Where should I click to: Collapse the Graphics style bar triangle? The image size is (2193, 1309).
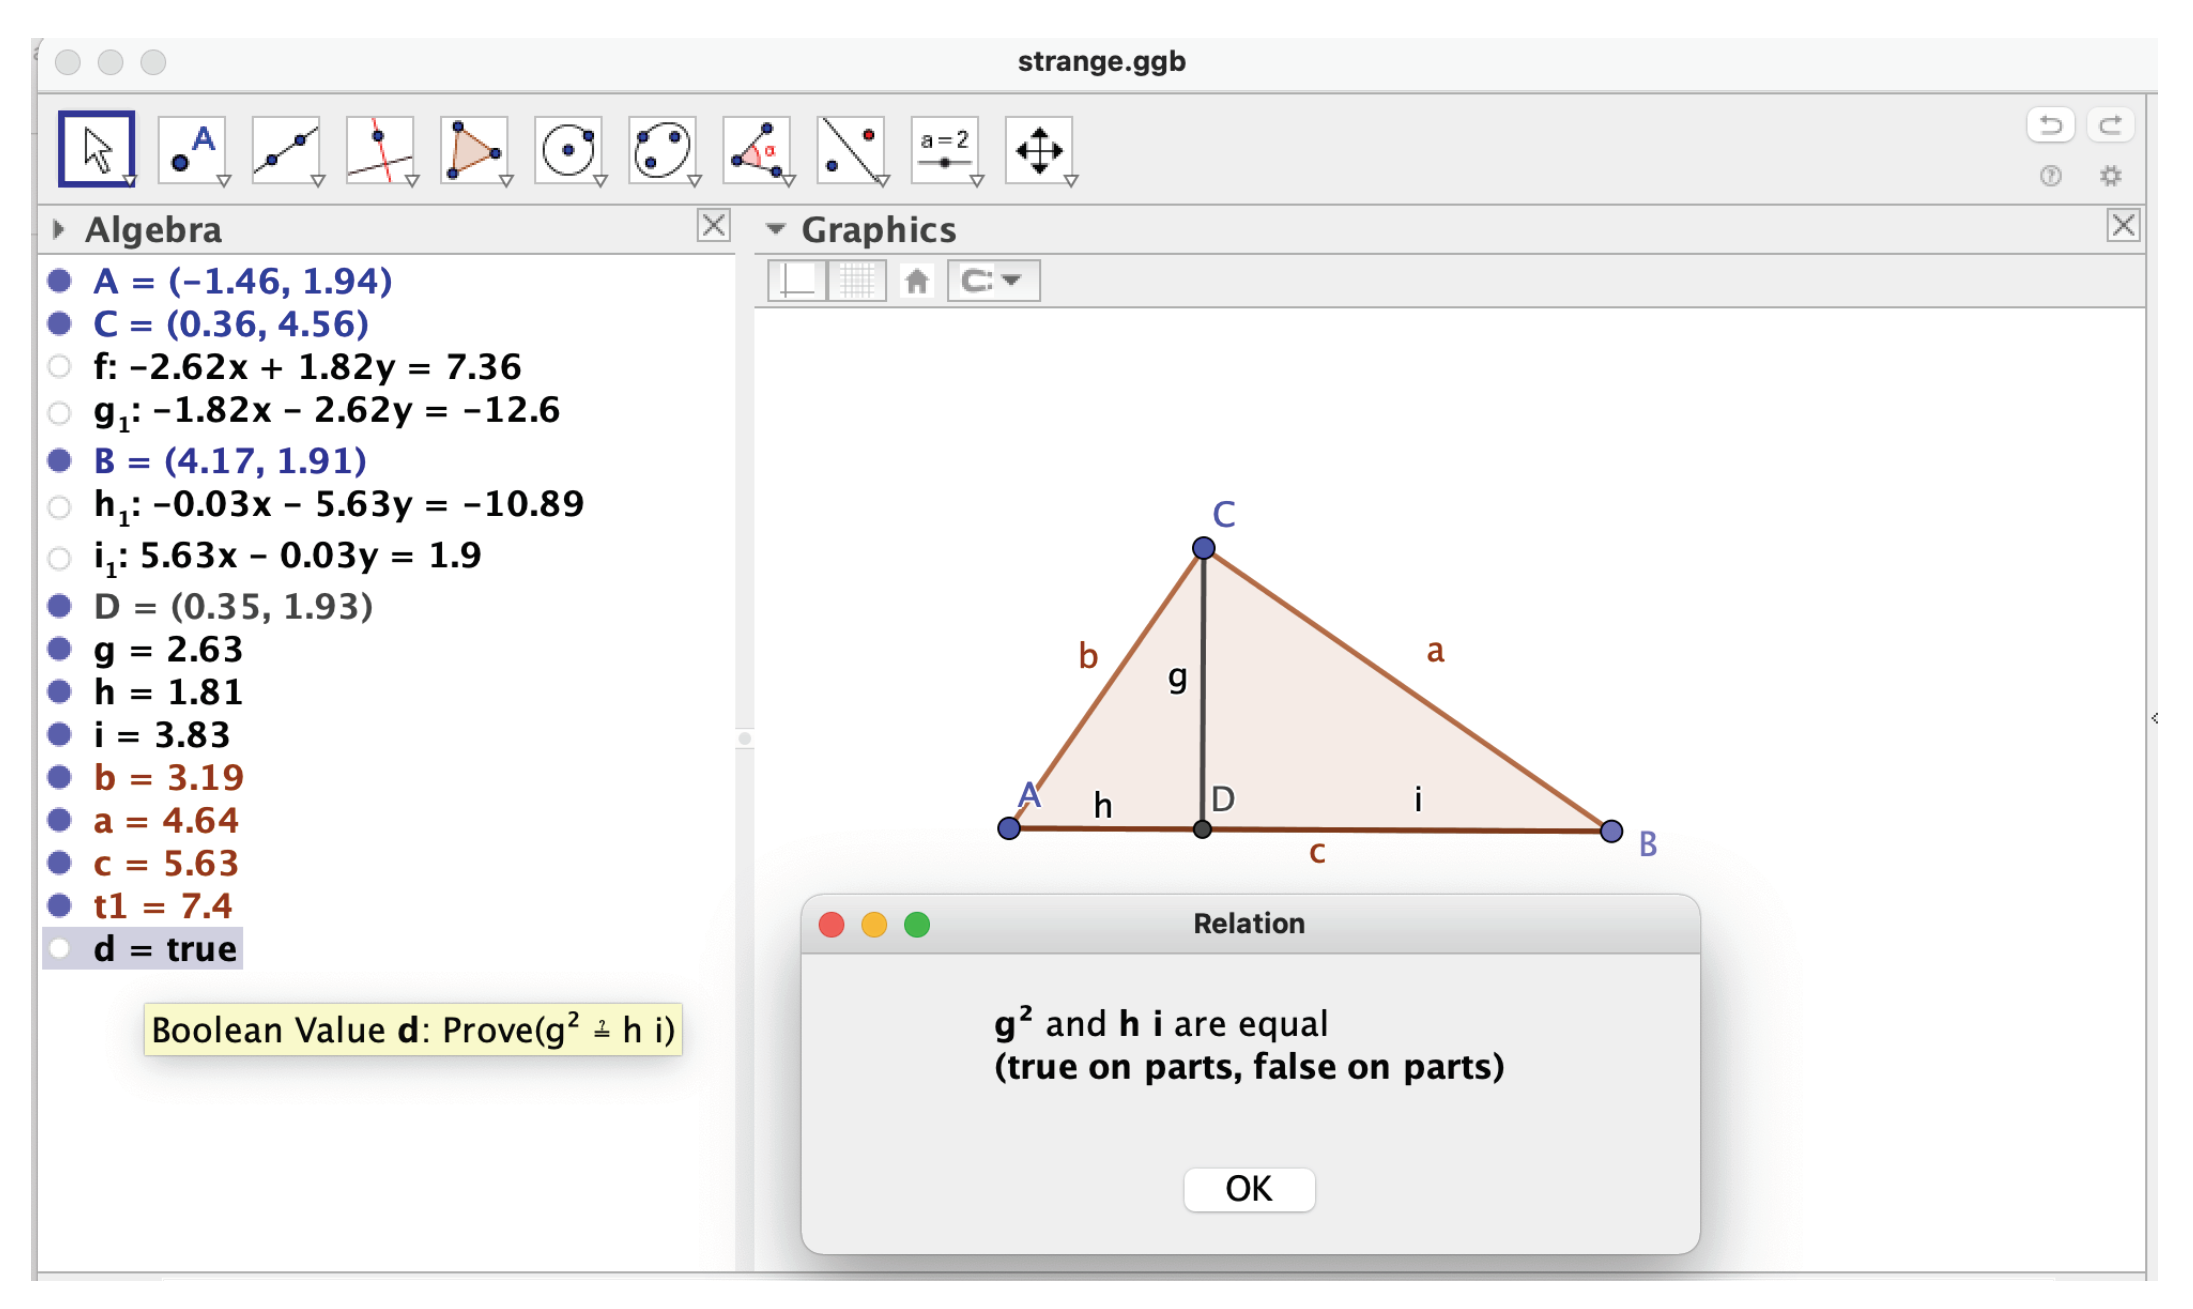pyautogui.click(x=775, y=229)
